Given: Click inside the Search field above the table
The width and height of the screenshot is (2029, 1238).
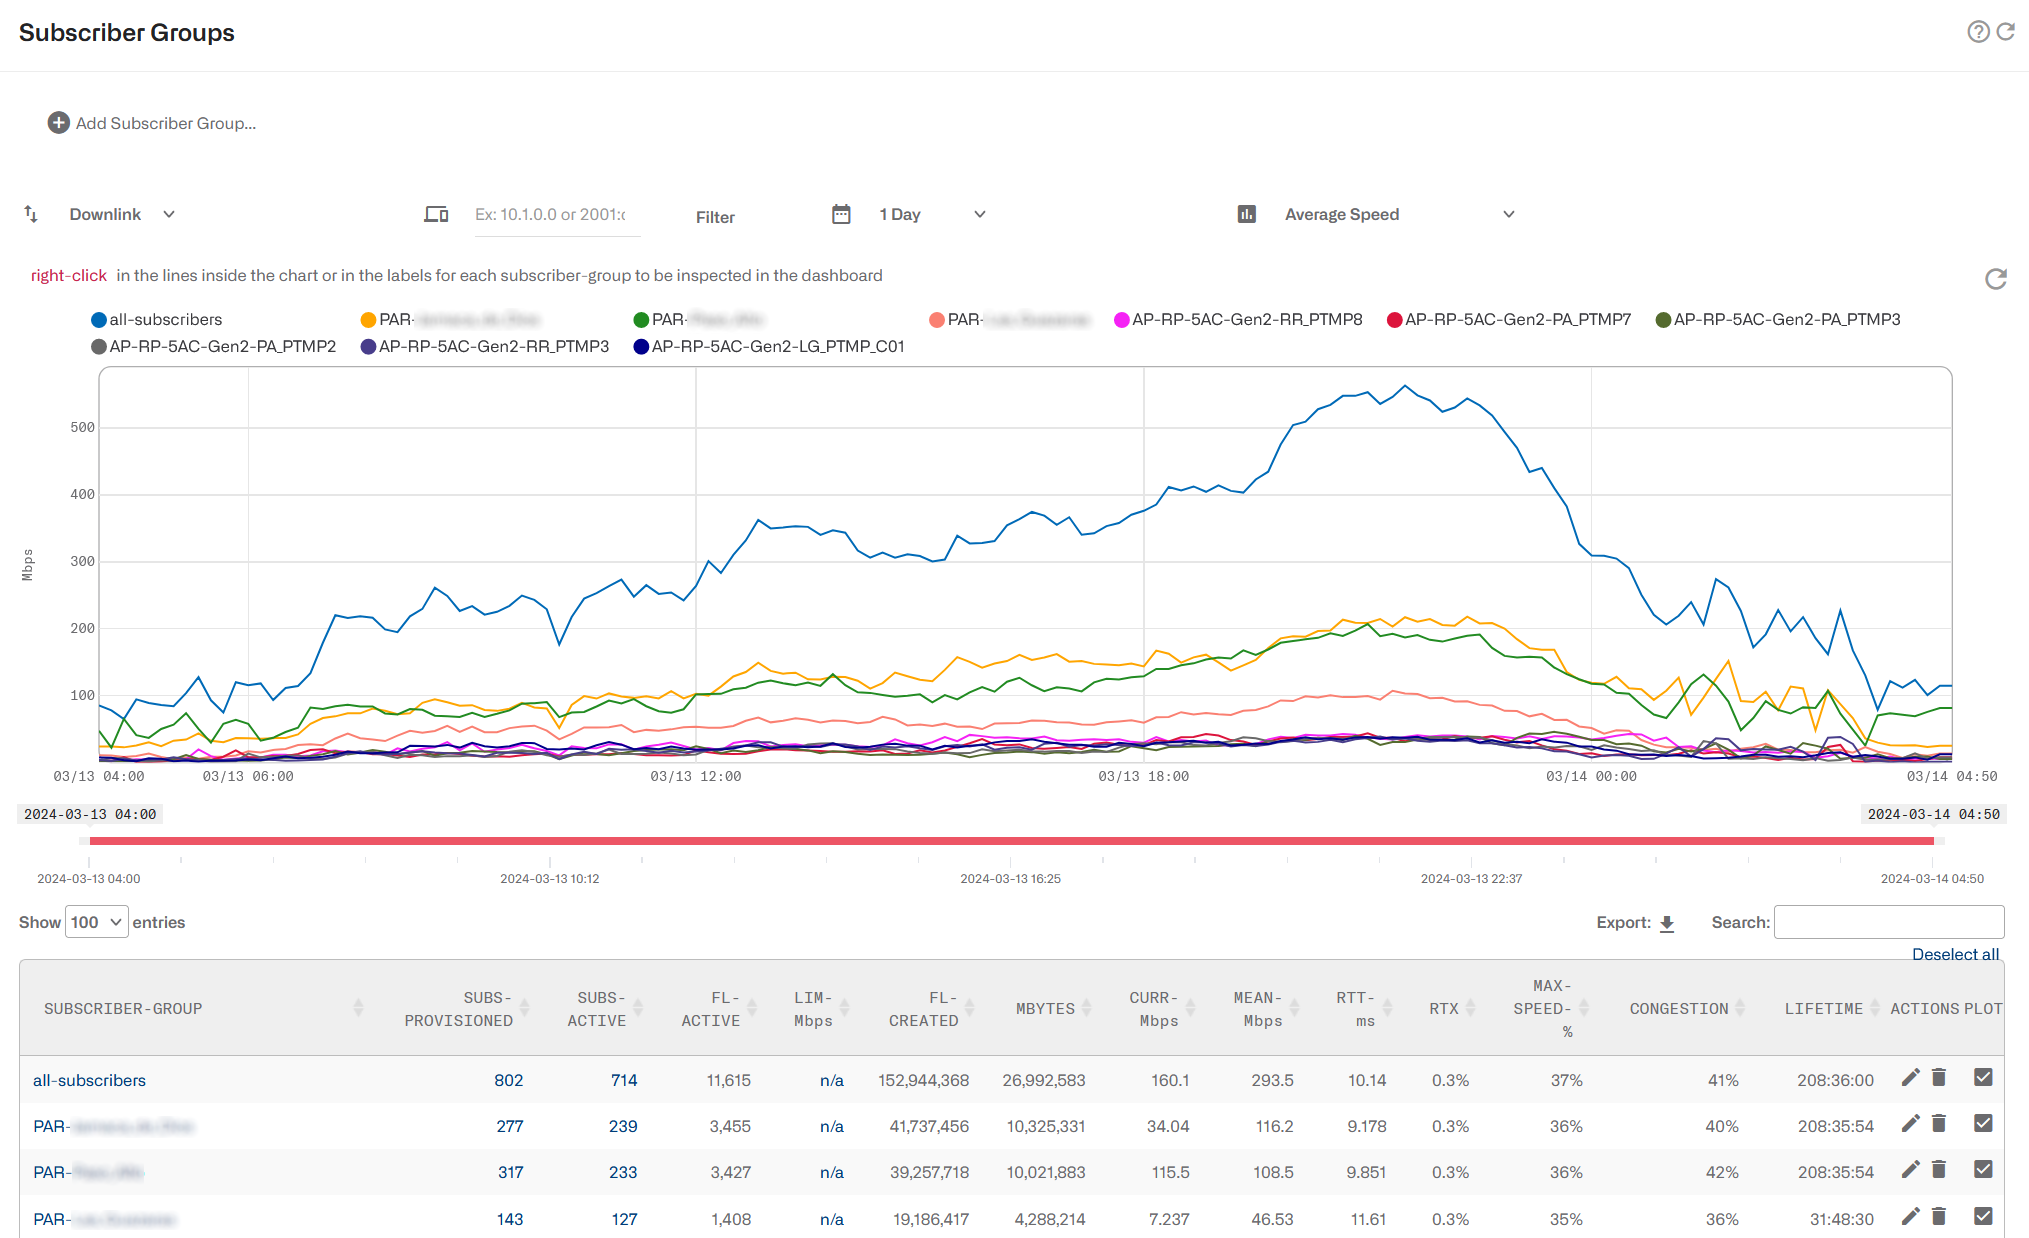Looking at the screenshot, I should (x=1888, y=921).
